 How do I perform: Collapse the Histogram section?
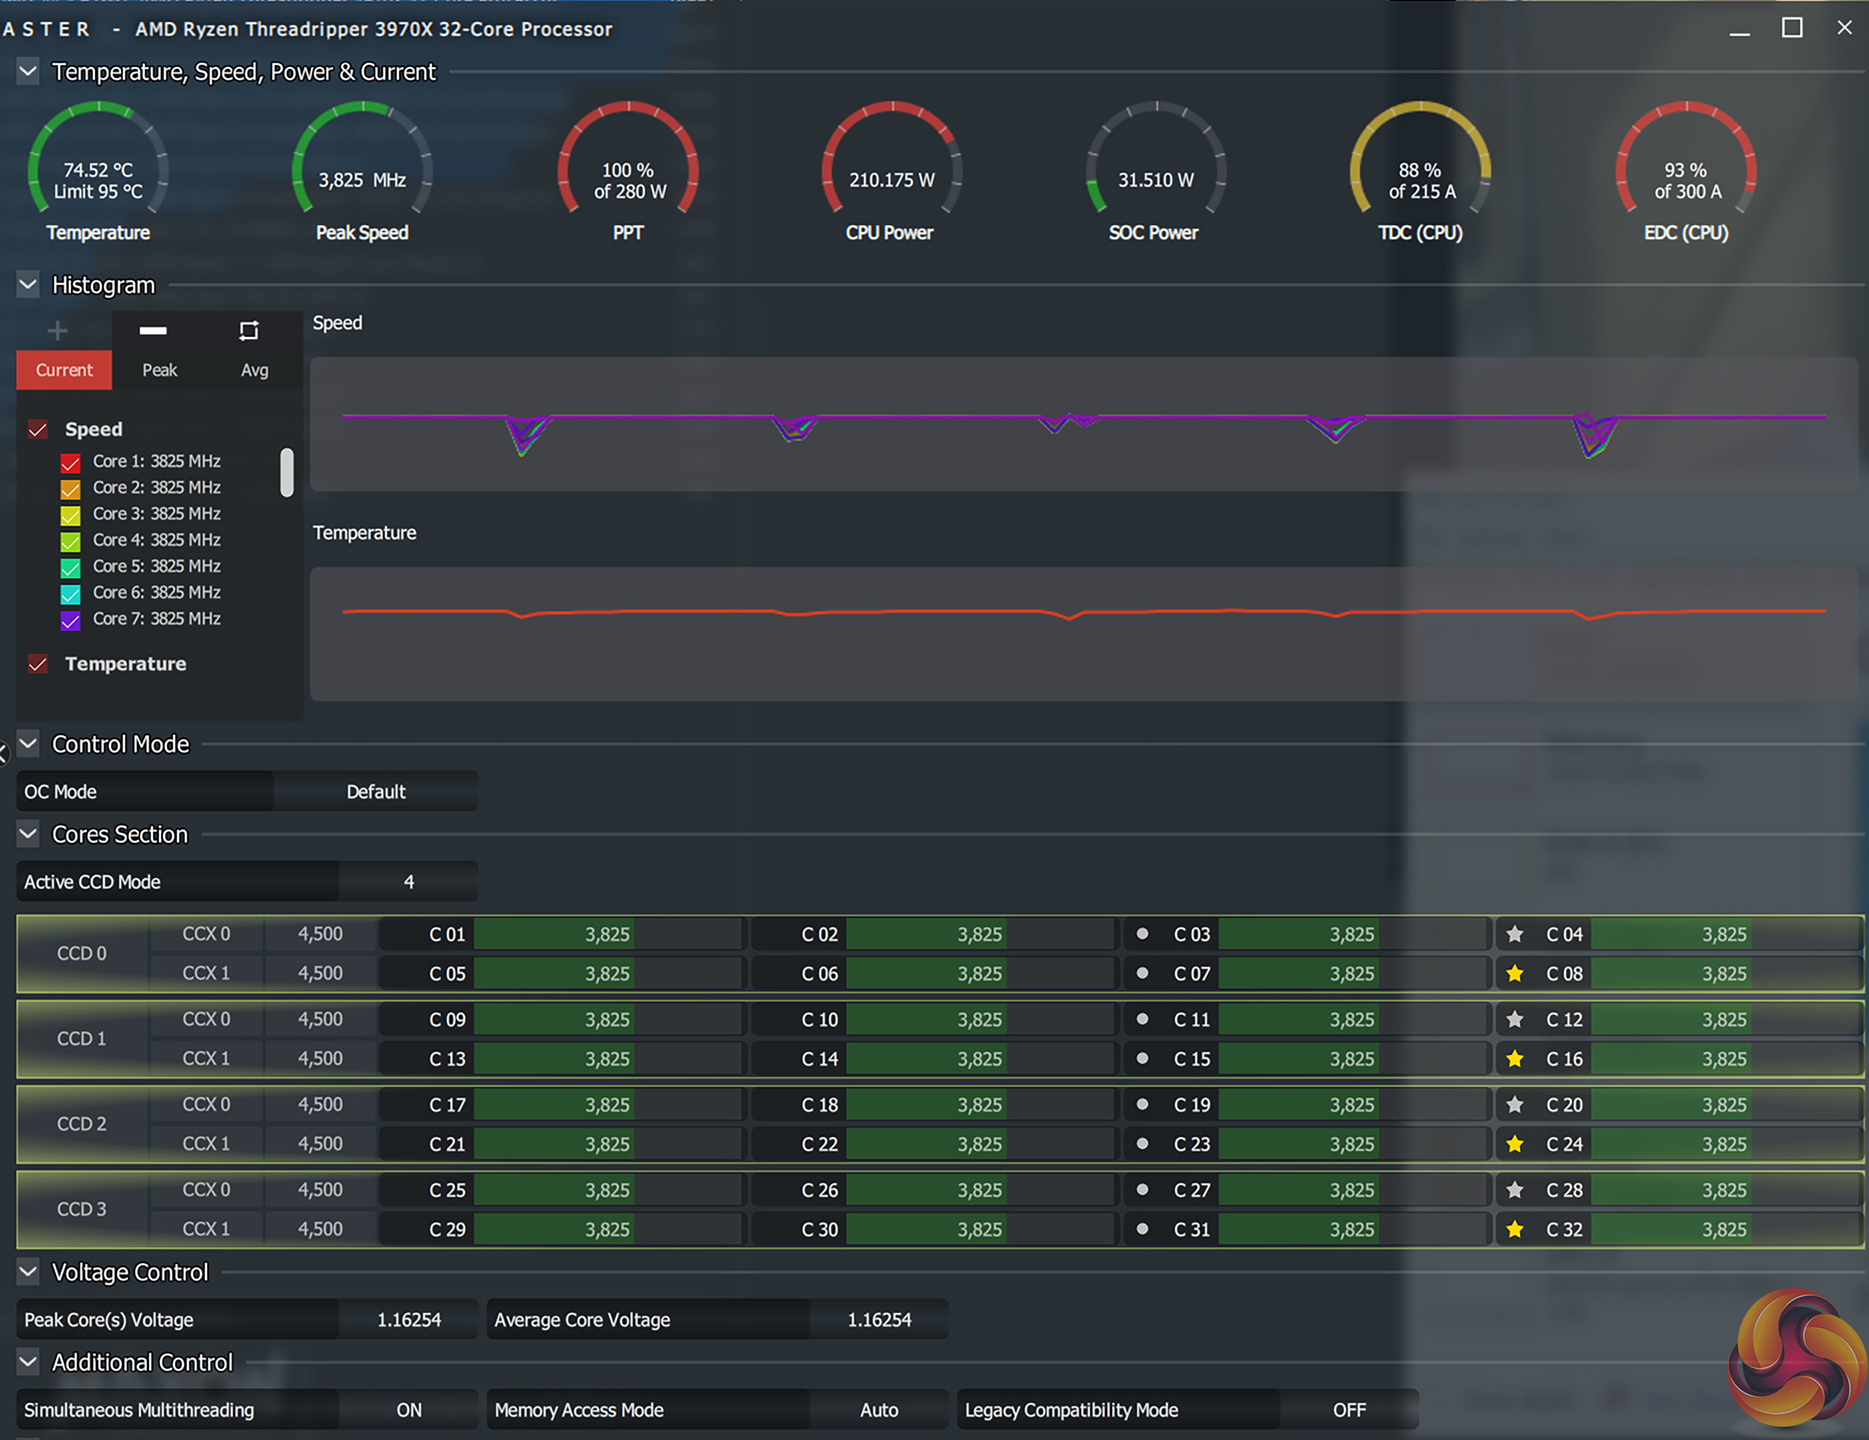click(28, 285)
